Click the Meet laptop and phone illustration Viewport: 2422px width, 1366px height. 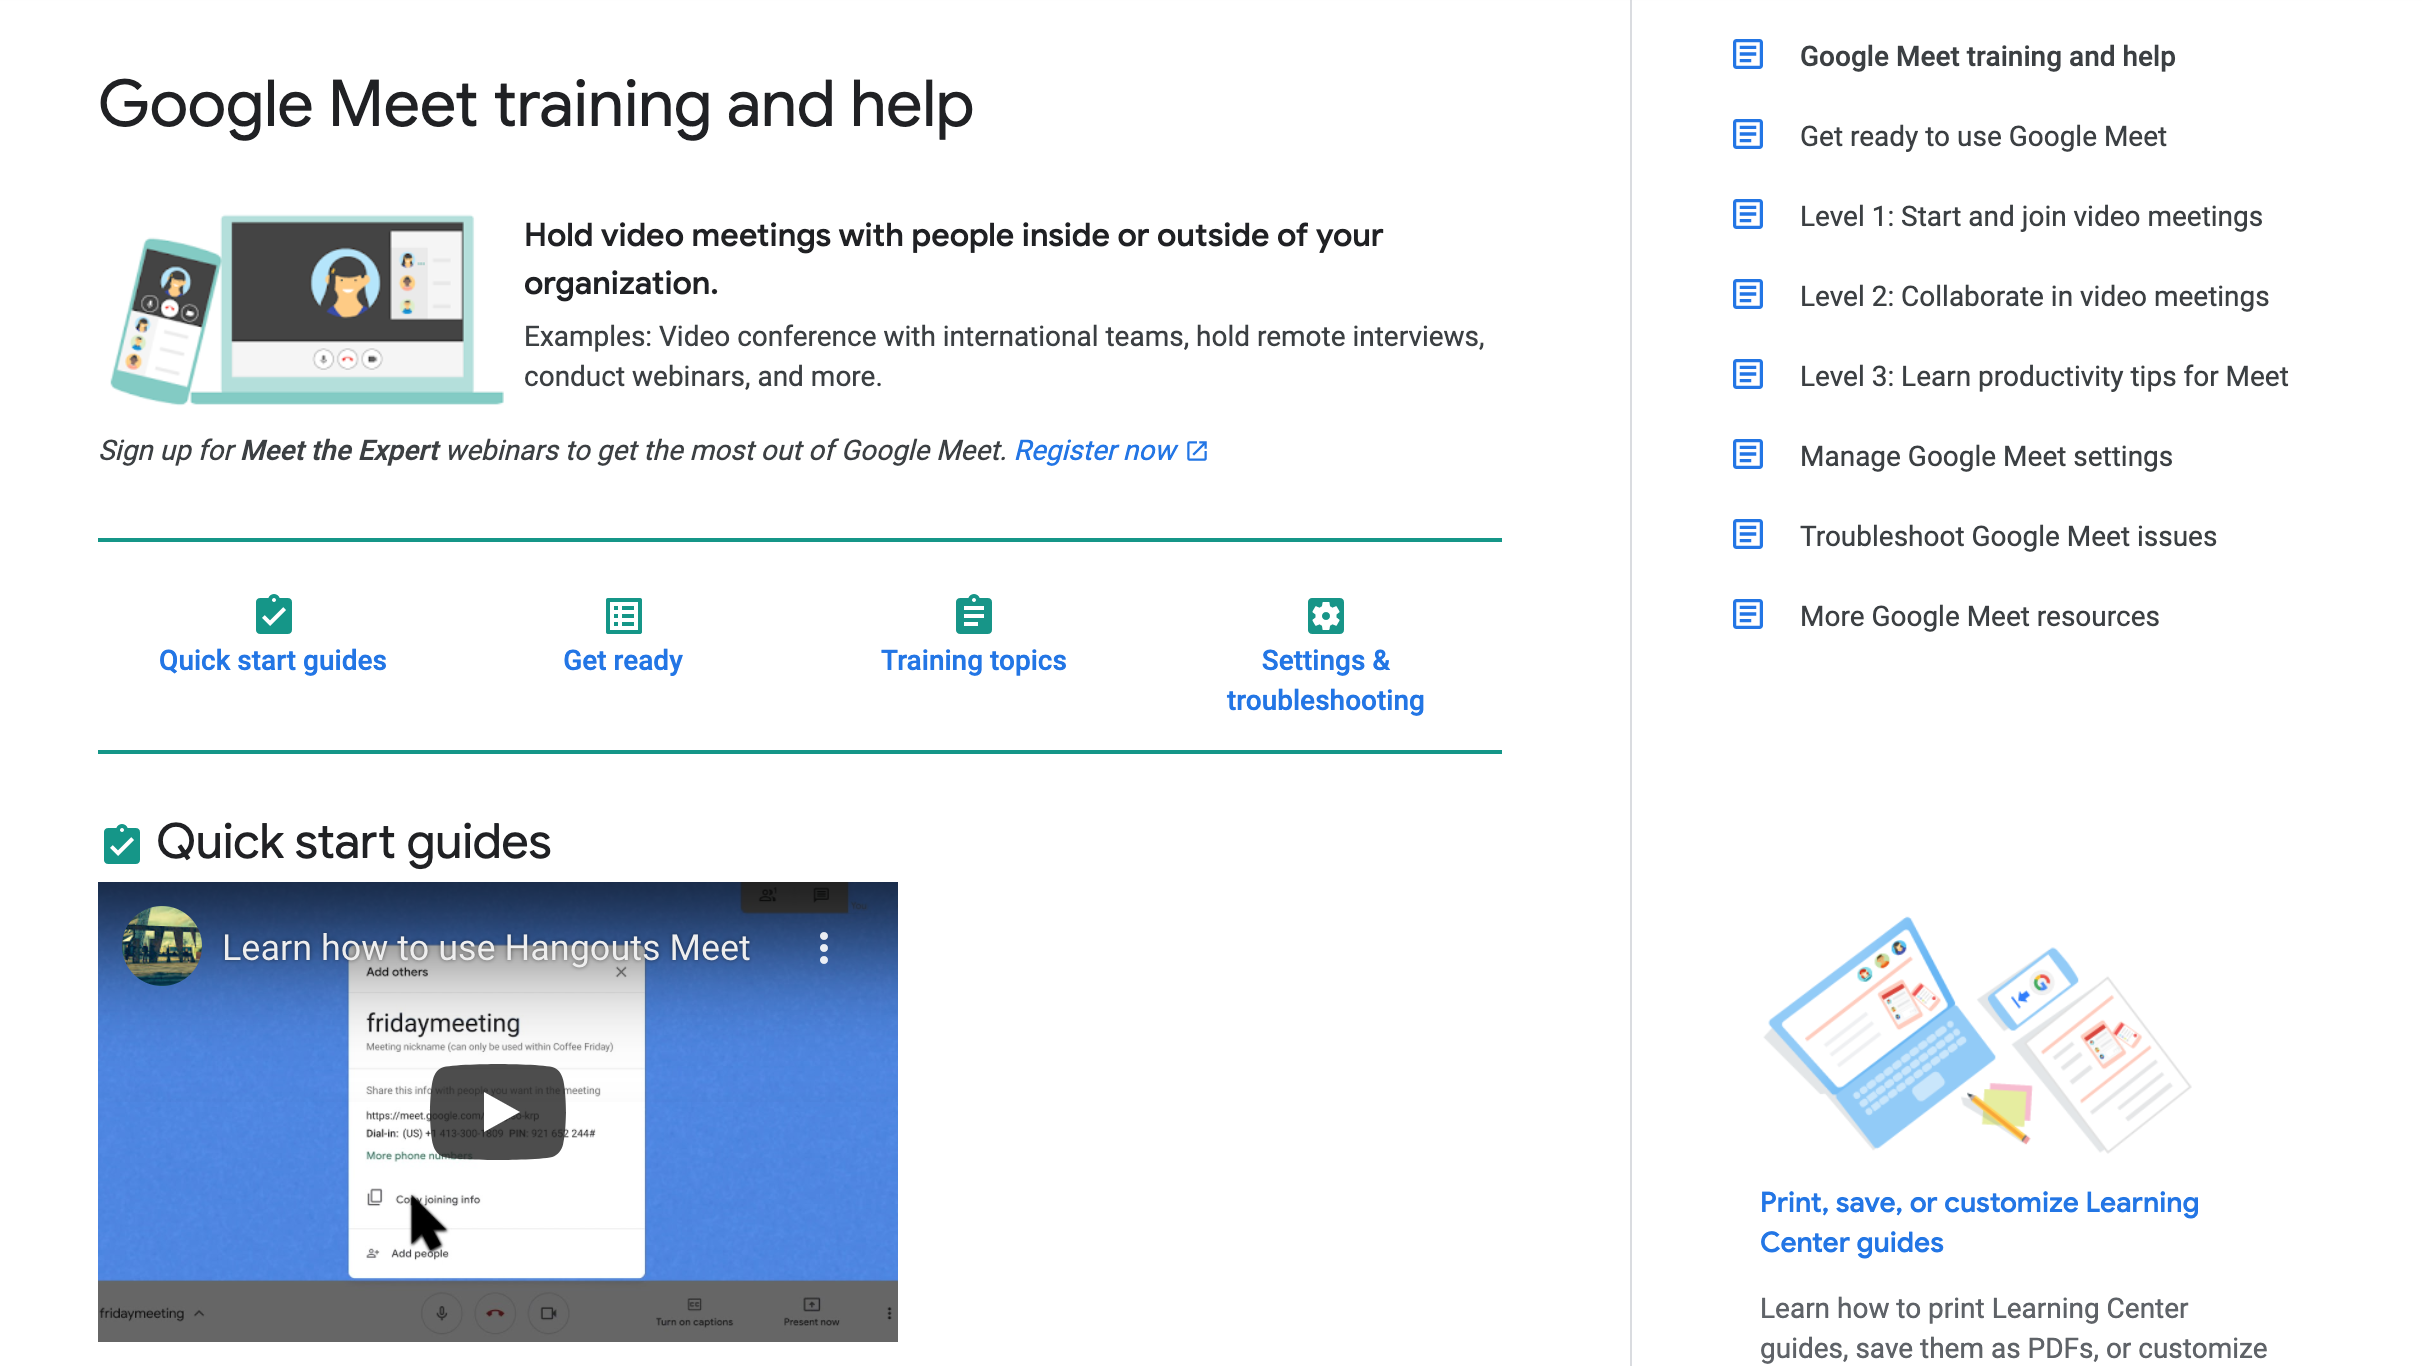coord(306,309)
